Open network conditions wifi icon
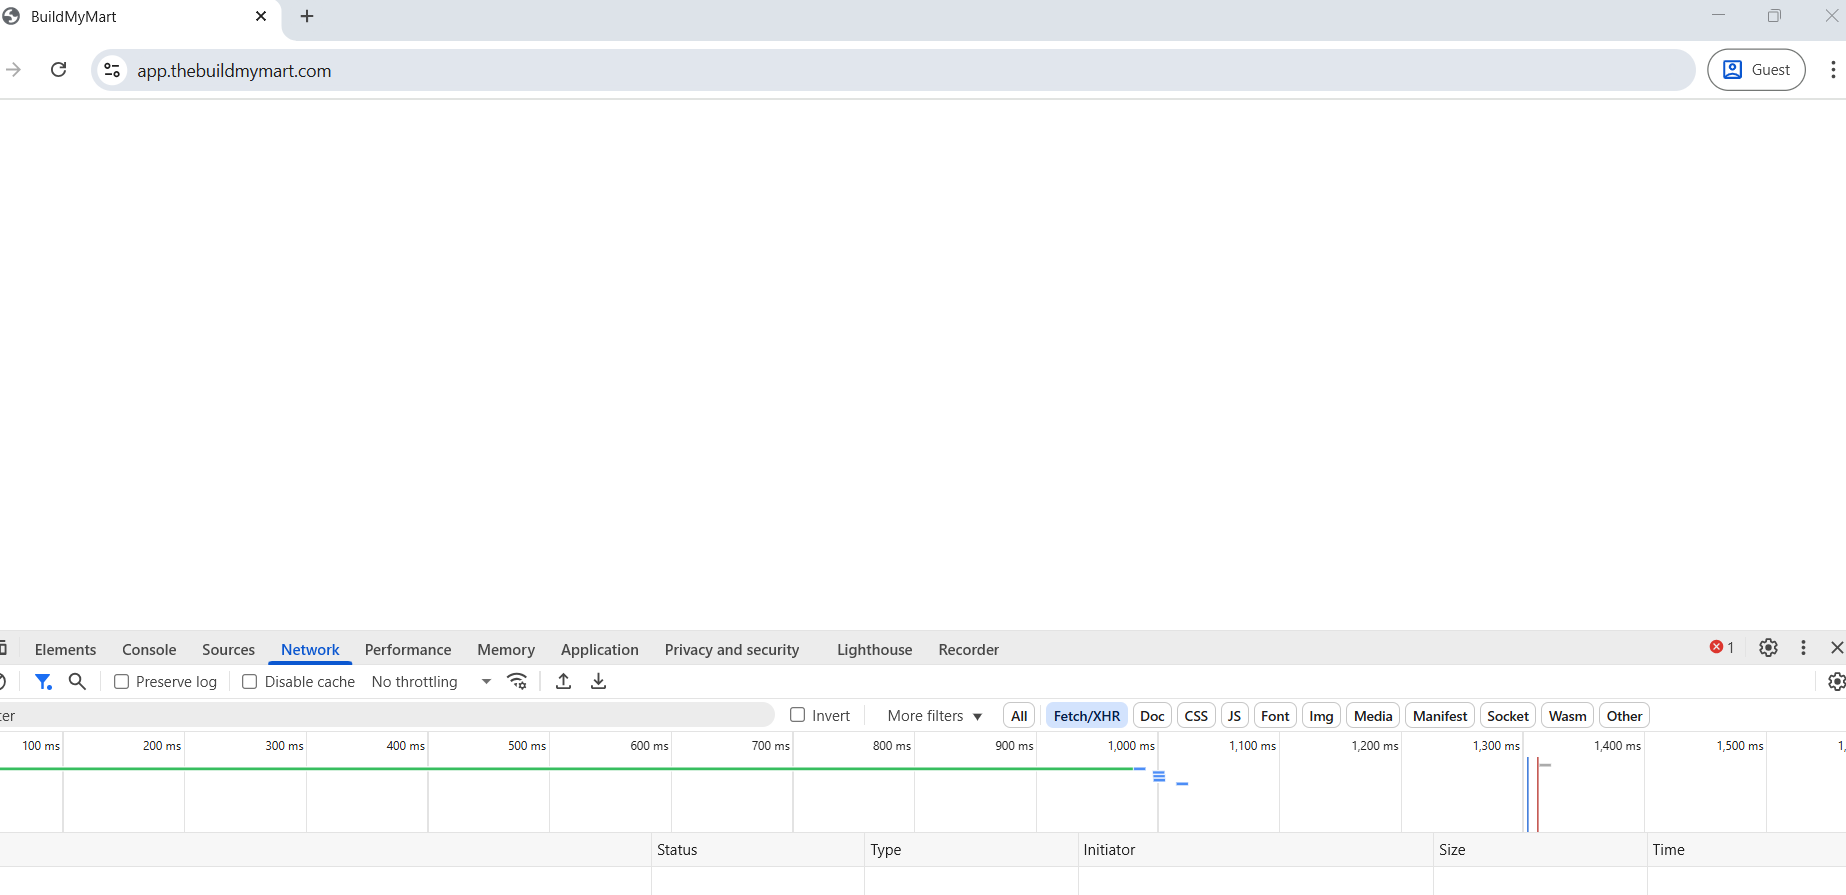The height and width of the screenshot is (895, 1846). (x=517, y=682)
